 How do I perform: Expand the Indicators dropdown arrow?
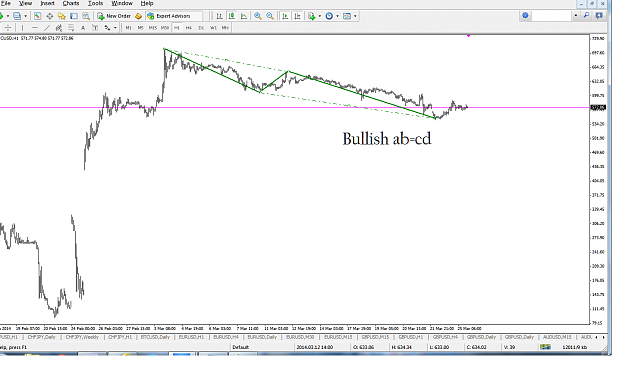tap(320, 16)
